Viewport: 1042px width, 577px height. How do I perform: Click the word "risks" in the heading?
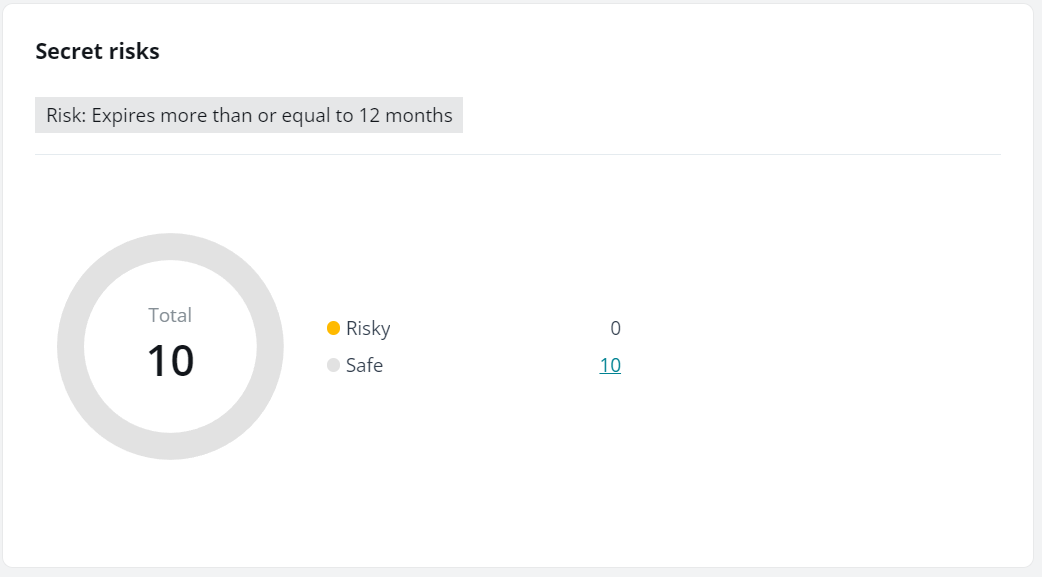point(133,52)
